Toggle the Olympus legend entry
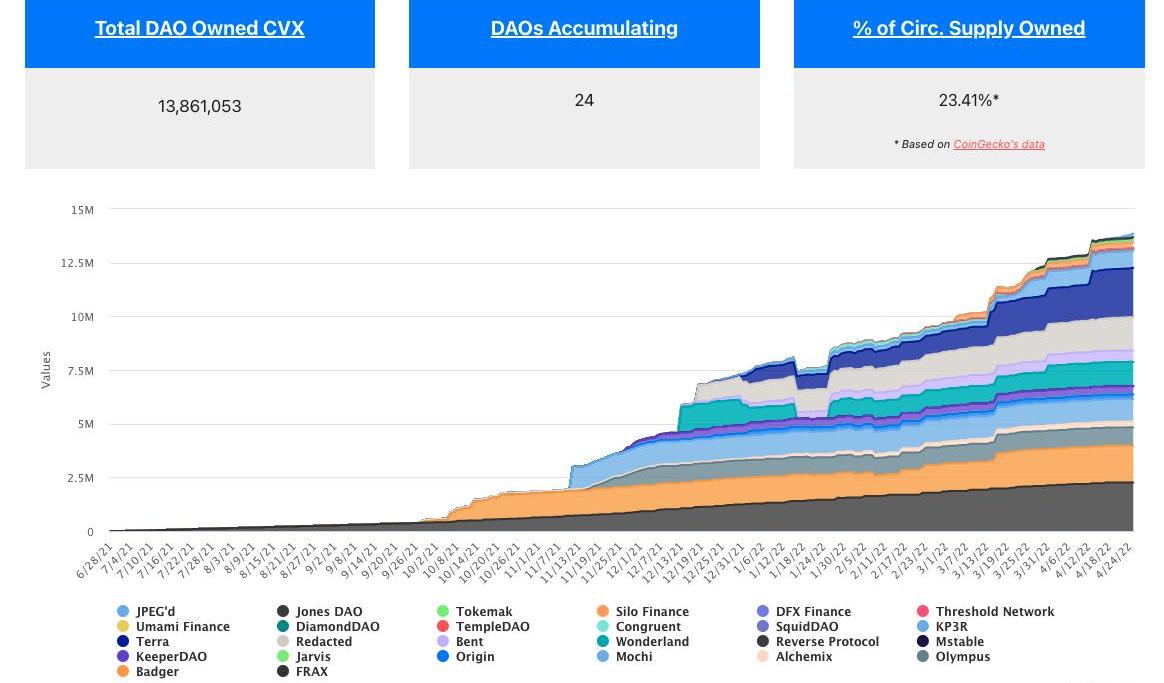The image size is (1164, 683). click(x=954, y=656)
